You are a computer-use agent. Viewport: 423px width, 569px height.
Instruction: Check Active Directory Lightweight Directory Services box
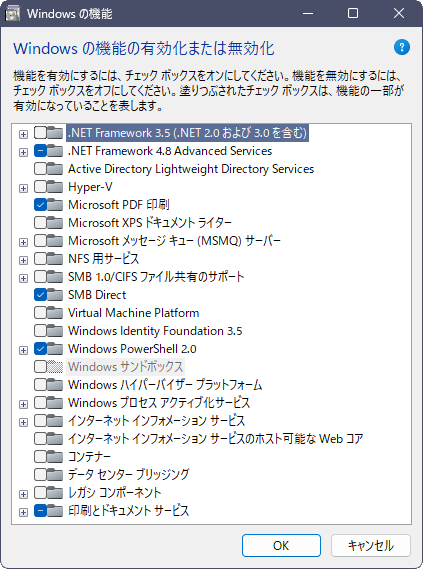coord(40,169)
